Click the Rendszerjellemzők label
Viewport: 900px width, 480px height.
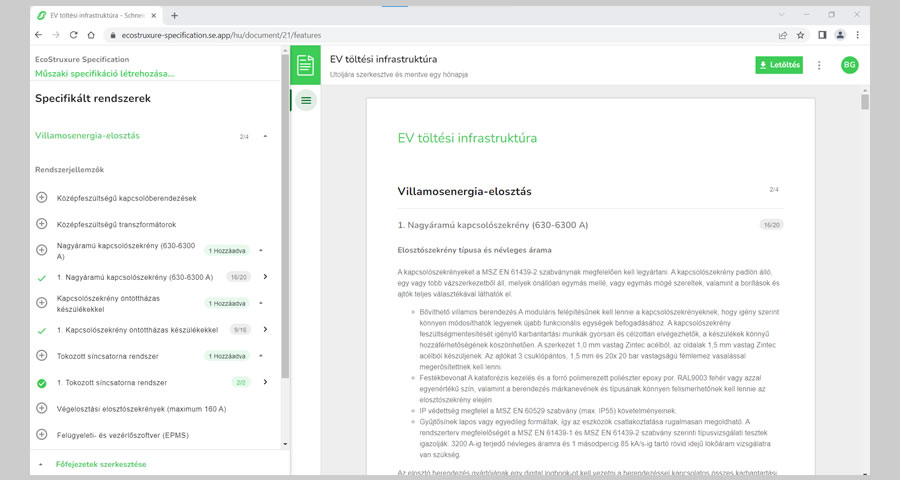69,169
